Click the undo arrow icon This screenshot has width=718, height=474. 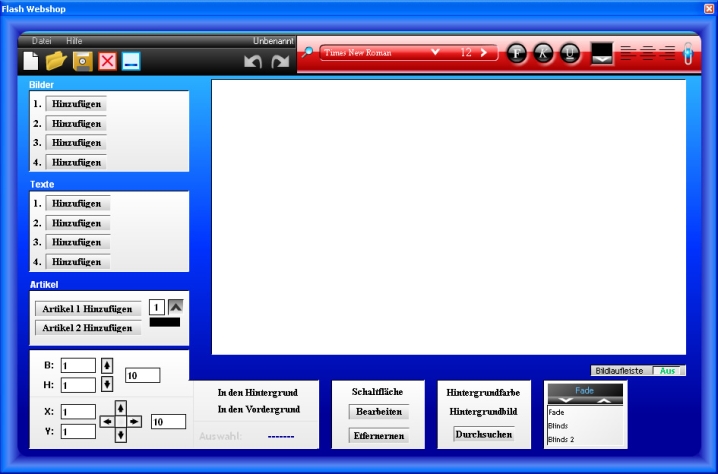point(254,62)
